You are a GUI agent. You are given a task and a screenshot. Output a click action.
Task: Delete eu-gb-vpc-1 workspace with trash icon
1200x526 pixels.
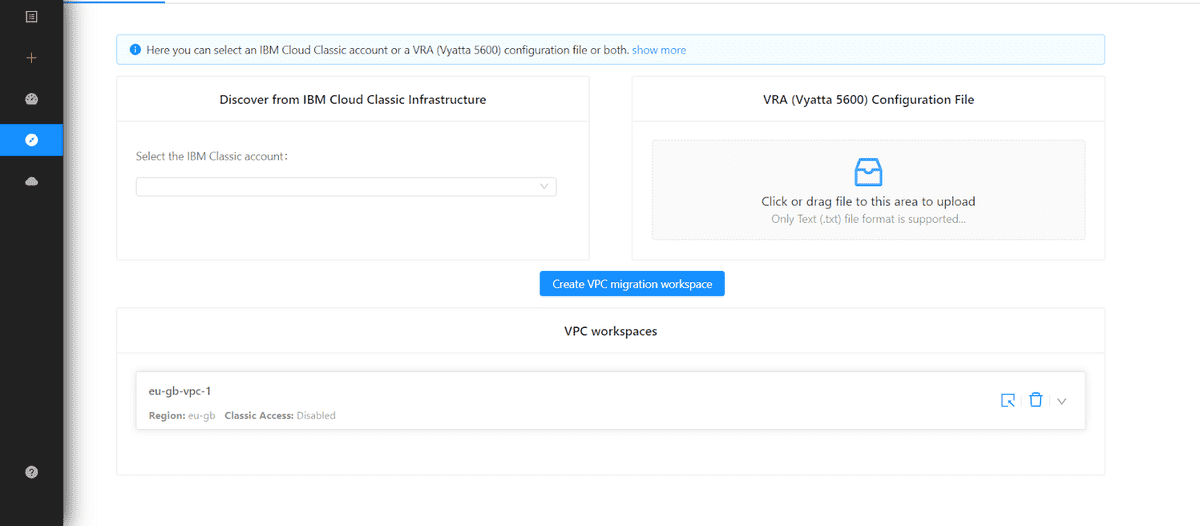tap(1036, 400)
